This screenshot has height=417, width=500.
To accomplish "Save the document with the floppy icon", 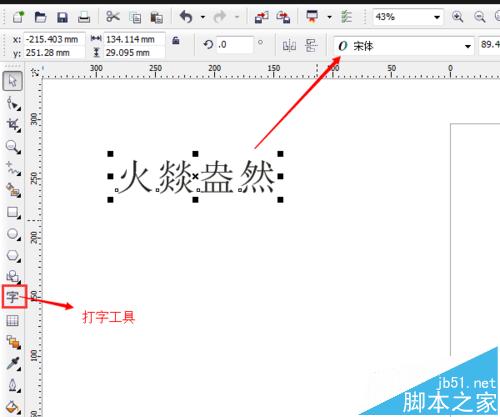I will [62, 17].
